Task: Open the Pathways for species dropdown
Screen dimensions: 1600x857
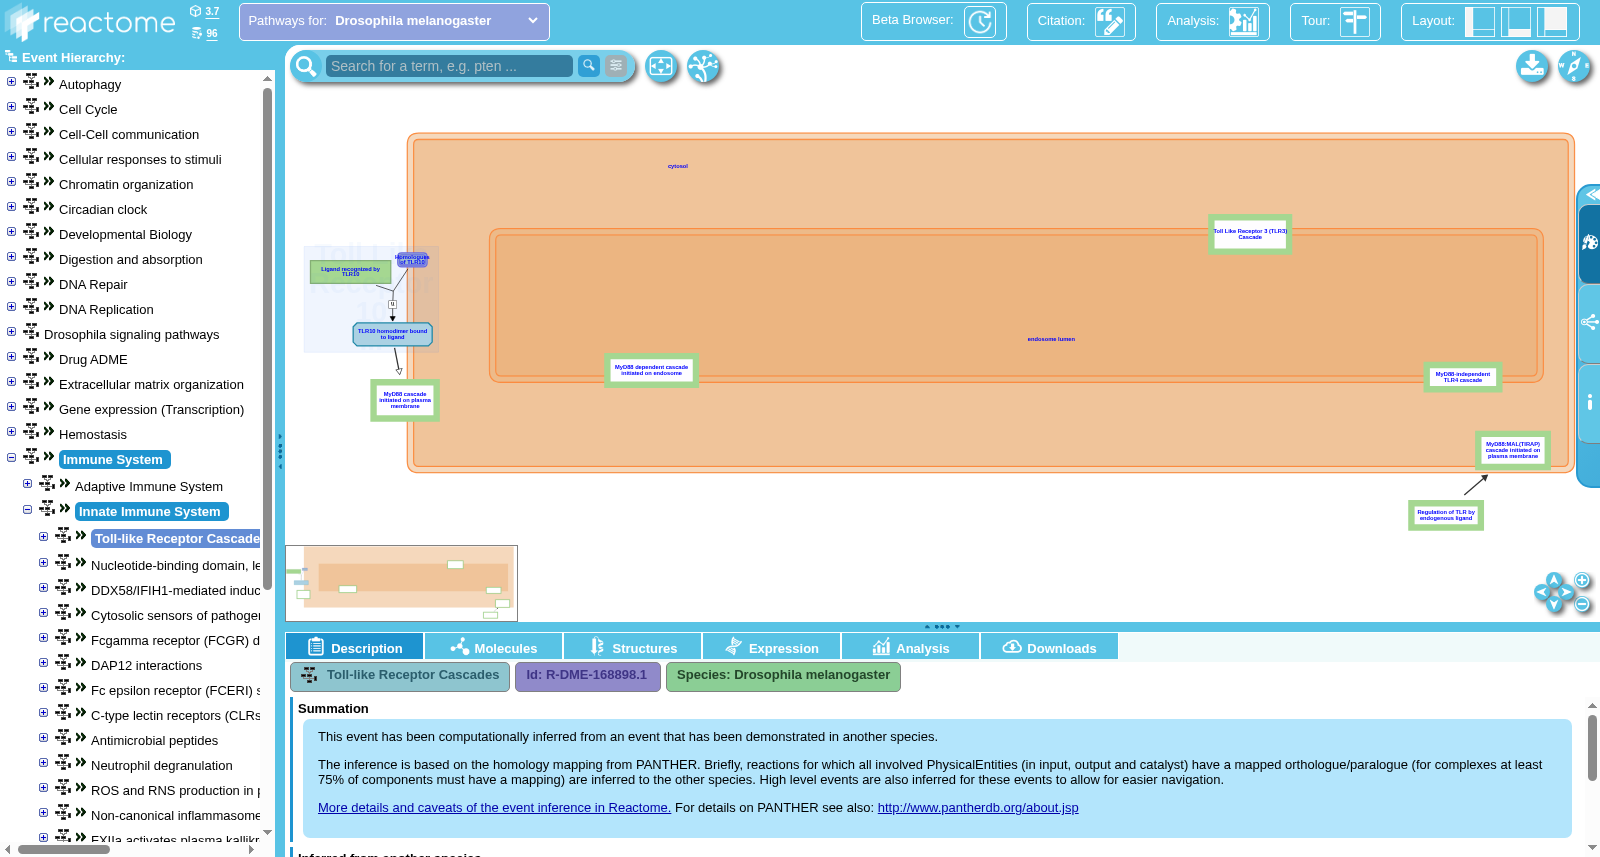Action: 394,21
